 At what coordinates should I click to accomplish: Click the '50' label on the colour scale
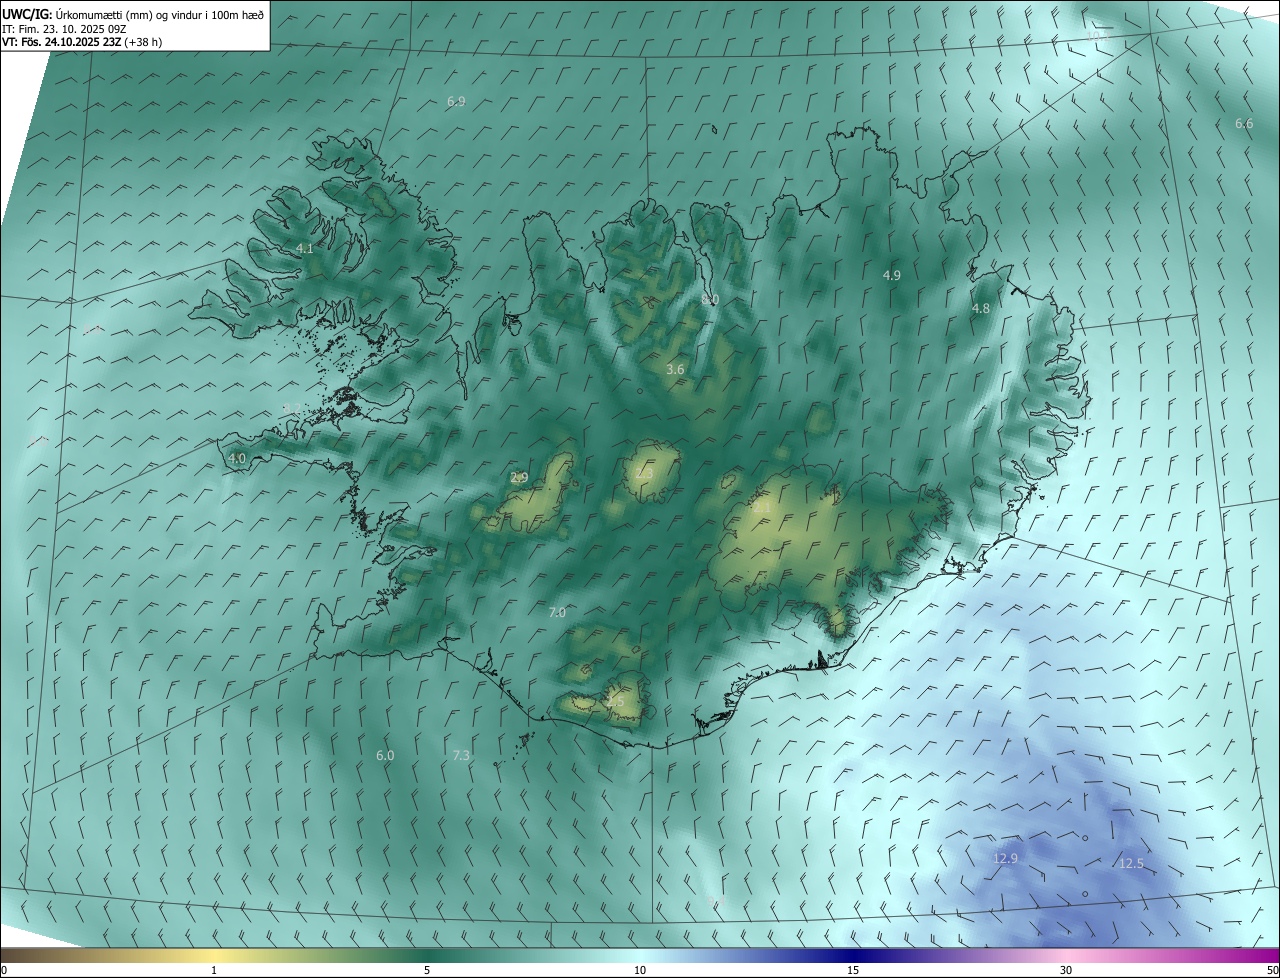pyautogui.click(x=1272, y=971)
